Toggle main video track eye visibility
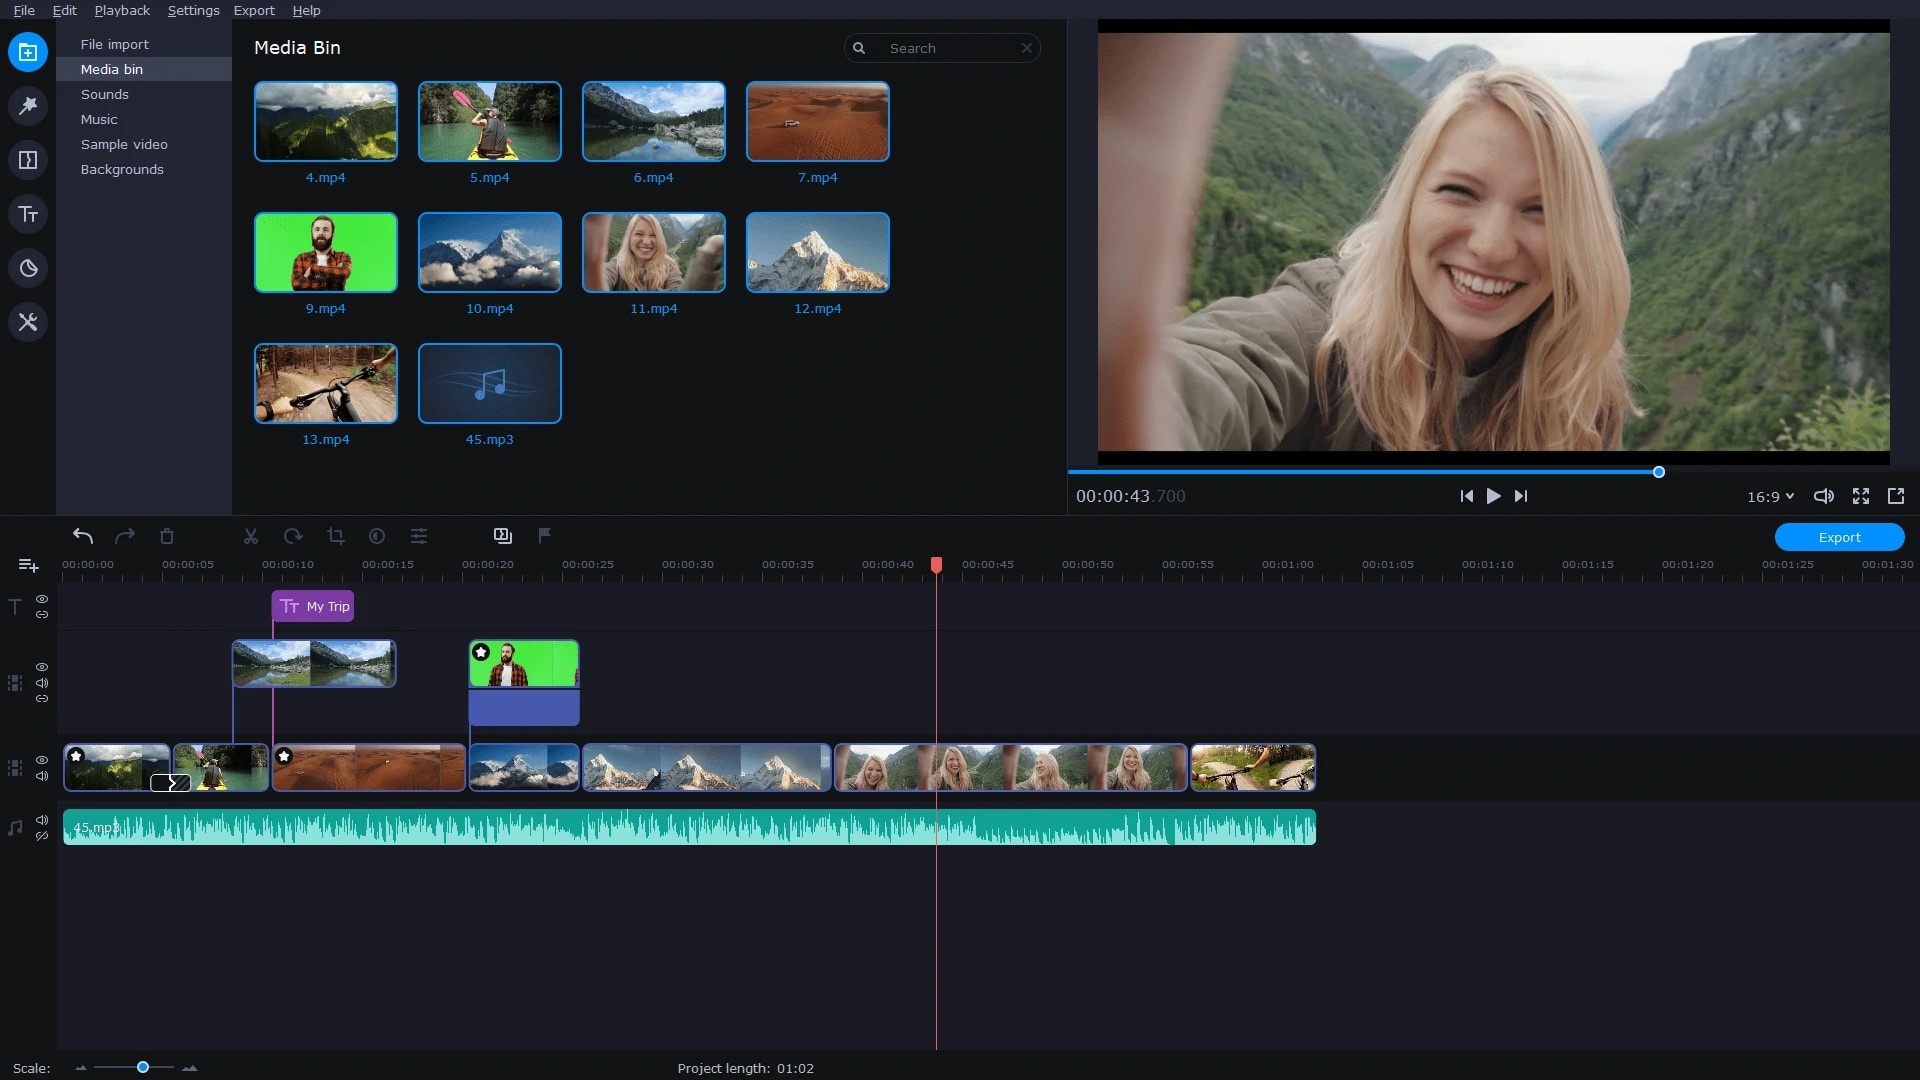Viewport: 1920px width, 1080px height. [x=42, y=760]
